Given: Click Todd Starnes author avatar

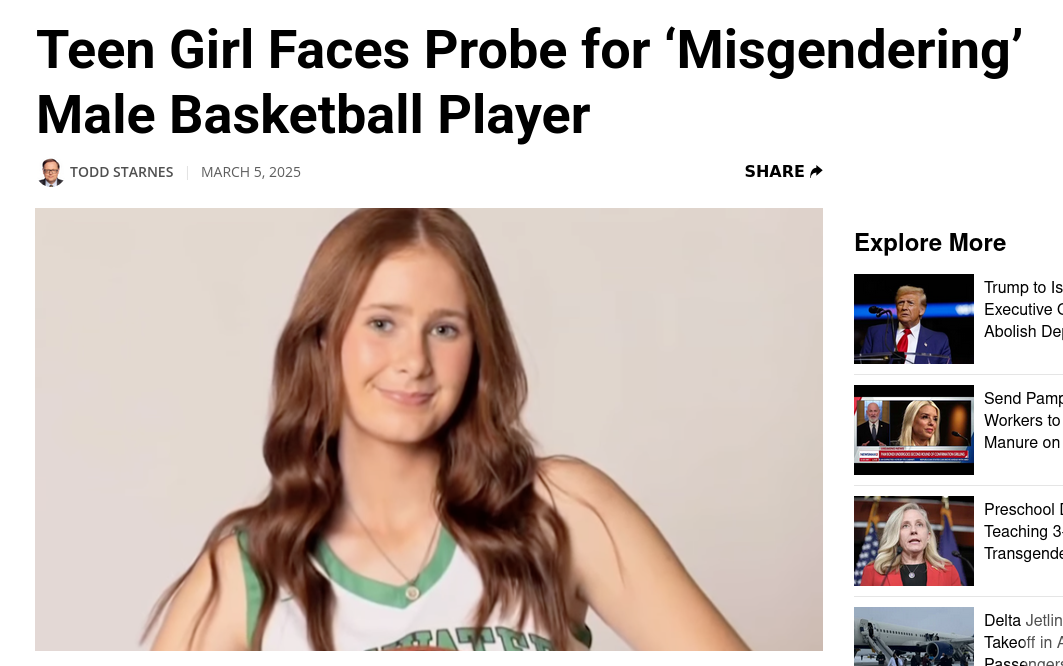Looking at the screenshot, I should point(50,172).
